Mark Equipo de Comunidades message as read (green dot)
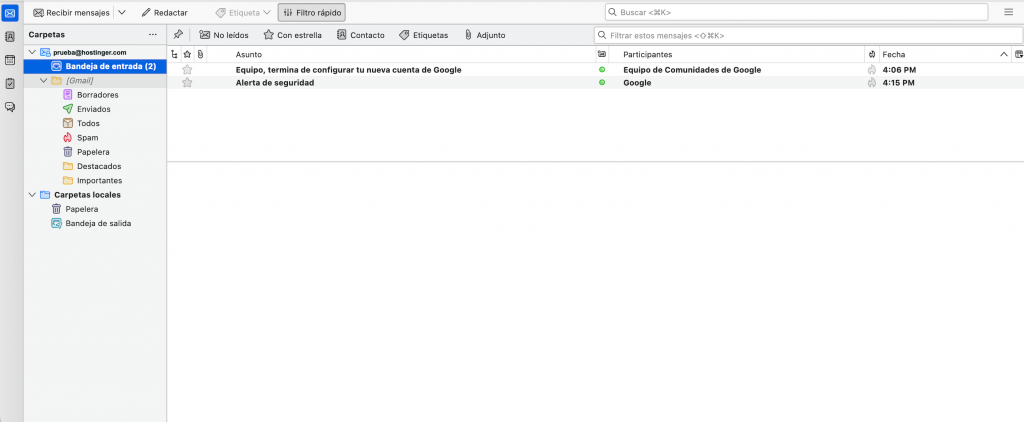This screenshot has width=1024, height=422. tap(601, 69)
